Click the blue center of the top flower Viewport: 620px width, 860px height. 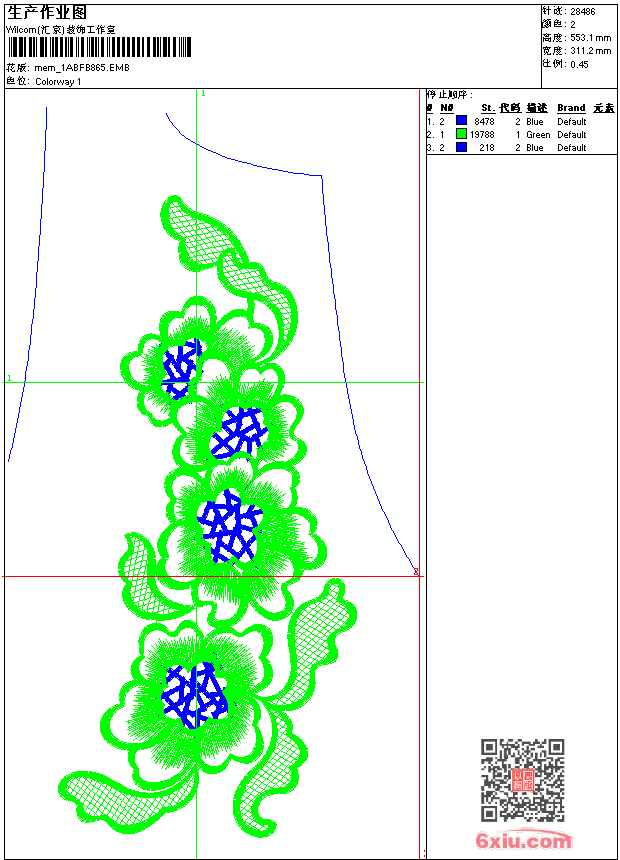(182, 367)
